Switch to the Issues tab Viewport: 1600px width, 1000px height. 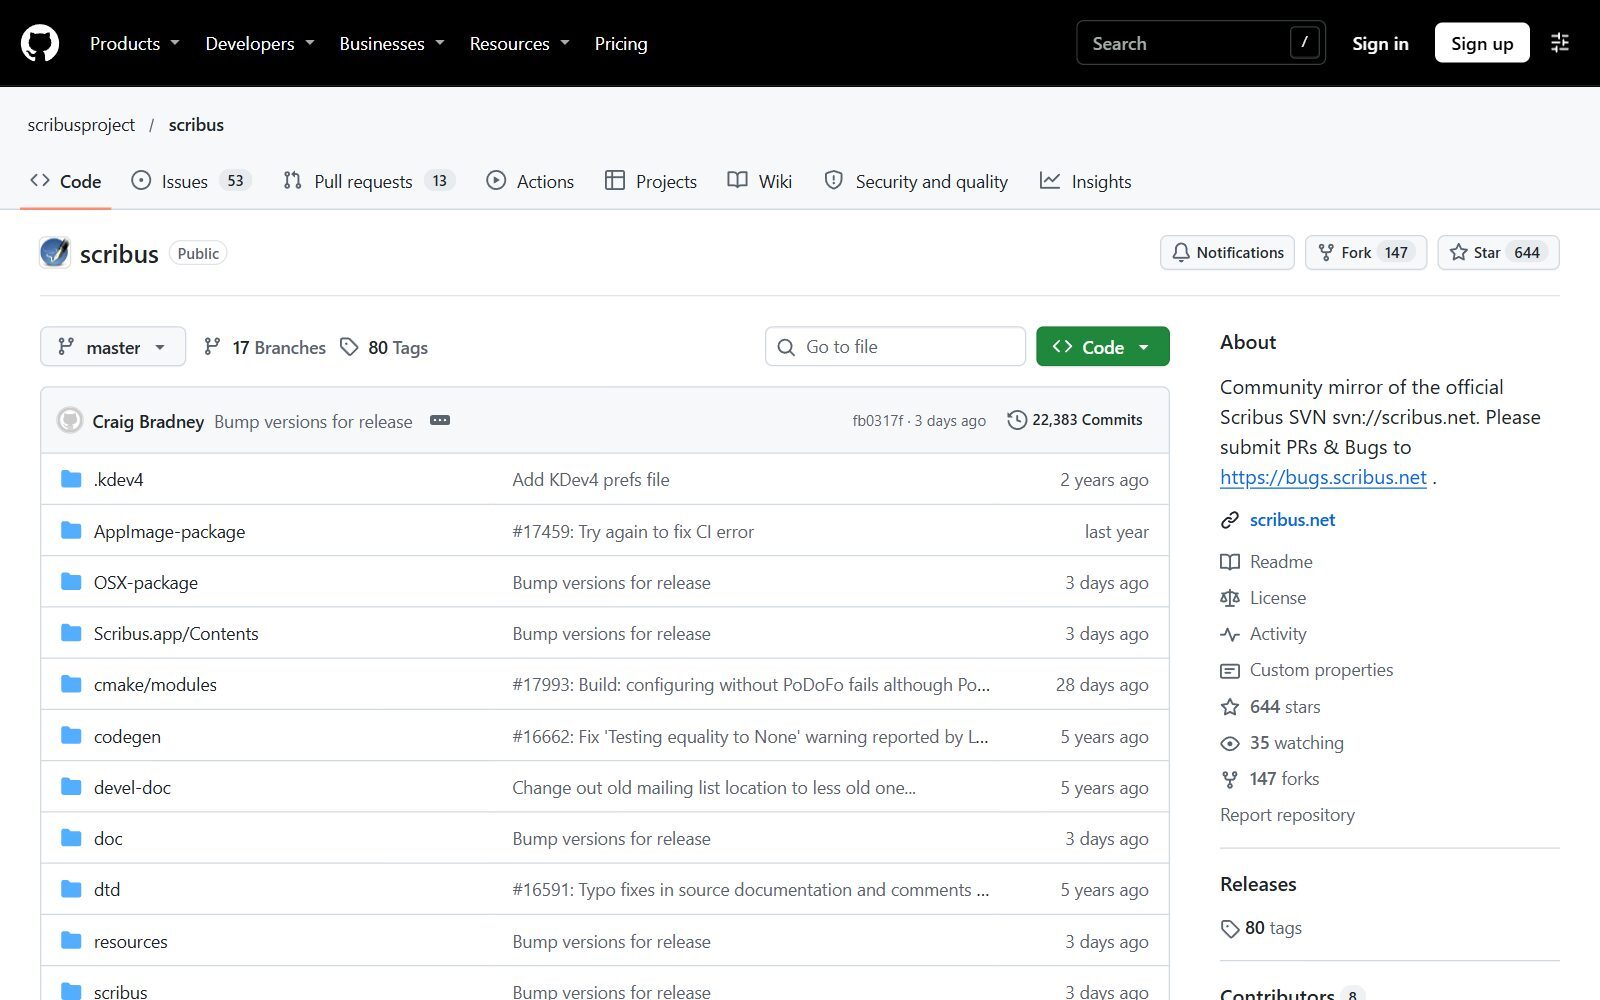[x=191, y=181]
